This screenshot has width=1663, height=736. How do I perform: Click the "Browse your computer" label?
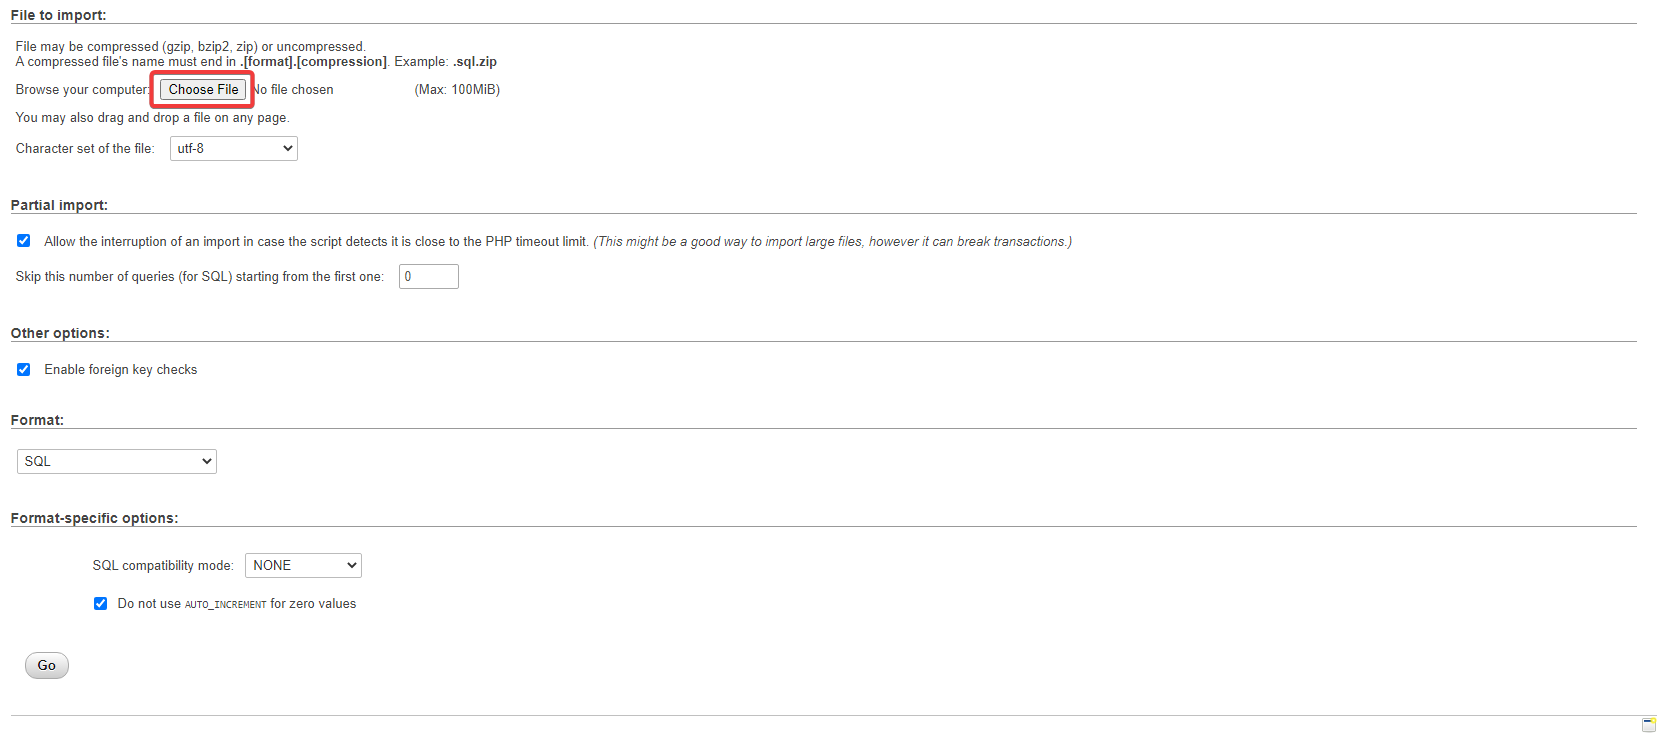pos(82,90)
